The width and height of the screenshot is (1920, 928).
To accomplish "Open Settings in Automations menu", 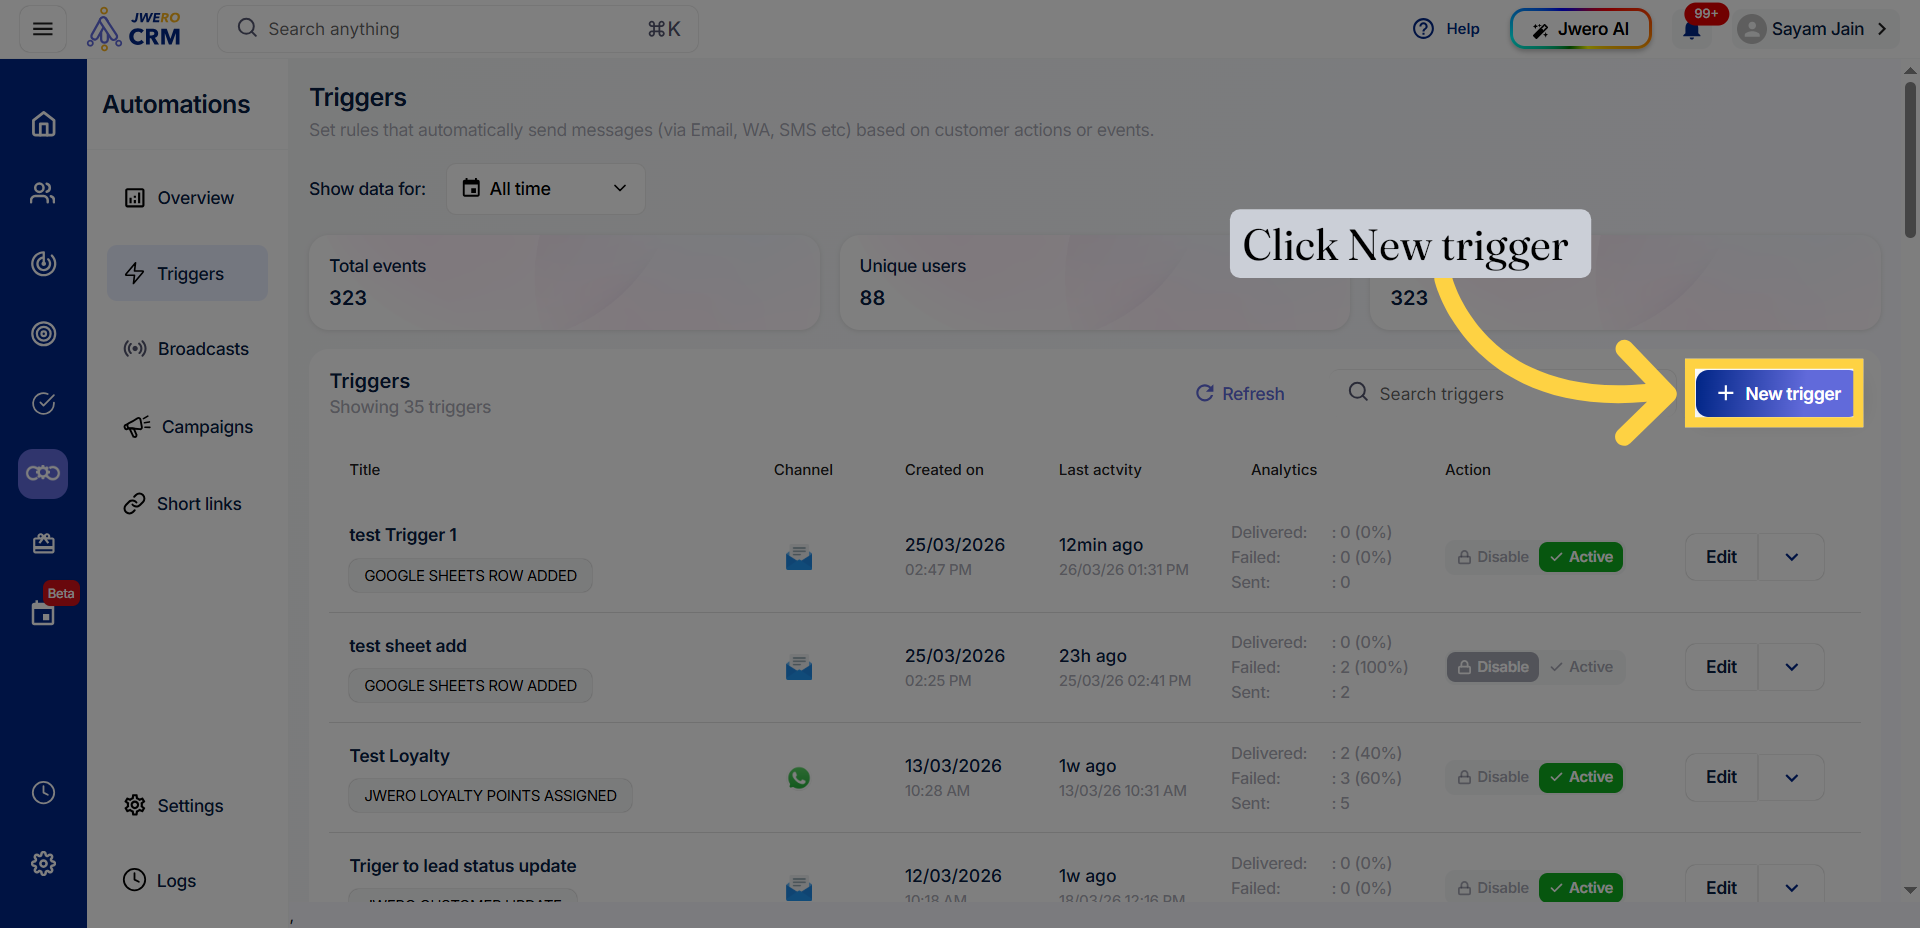I will click(187, 806).
